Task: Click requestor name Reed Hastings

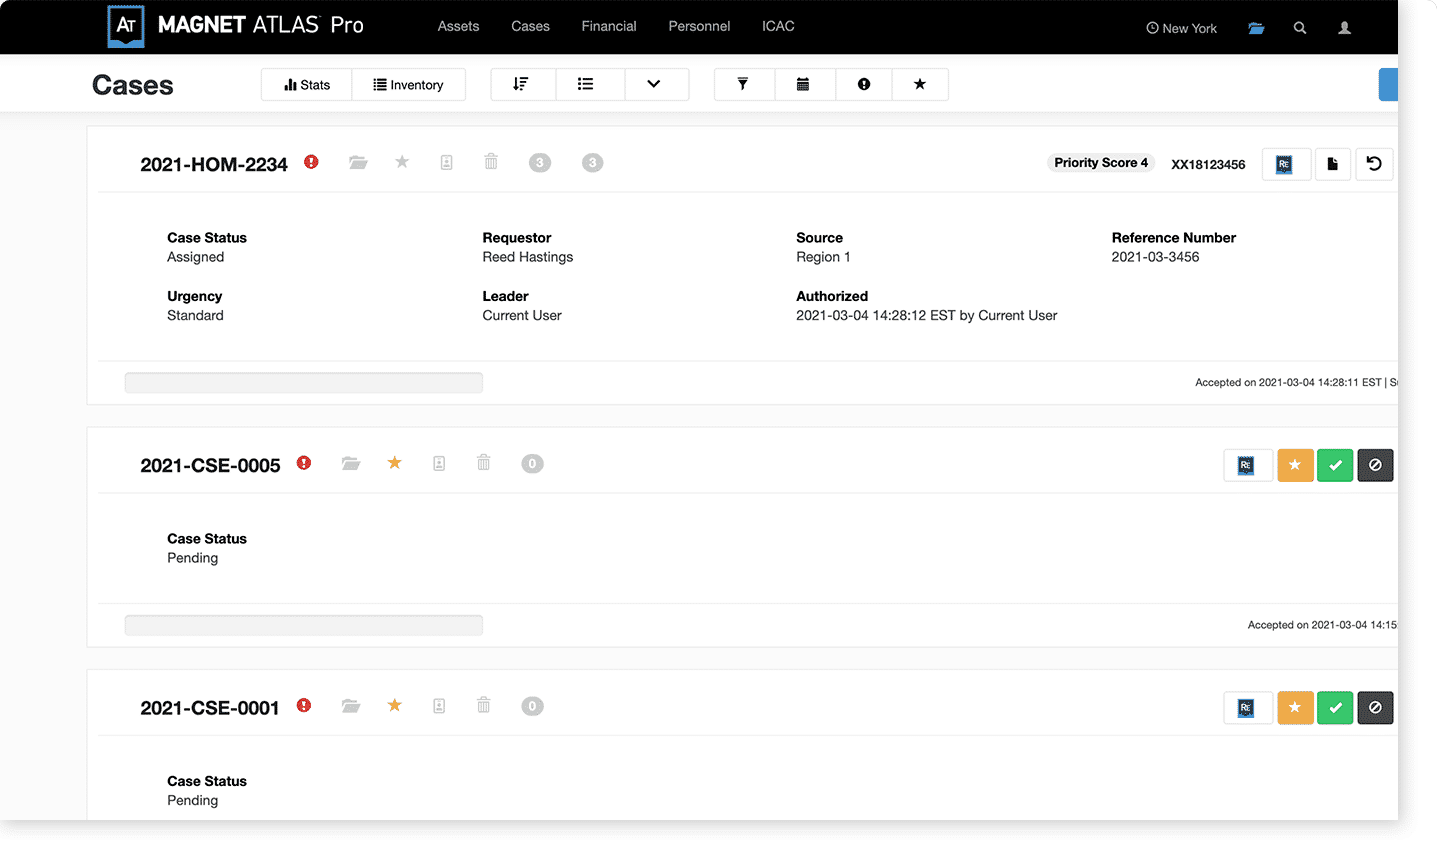Action: coord(528,257)
